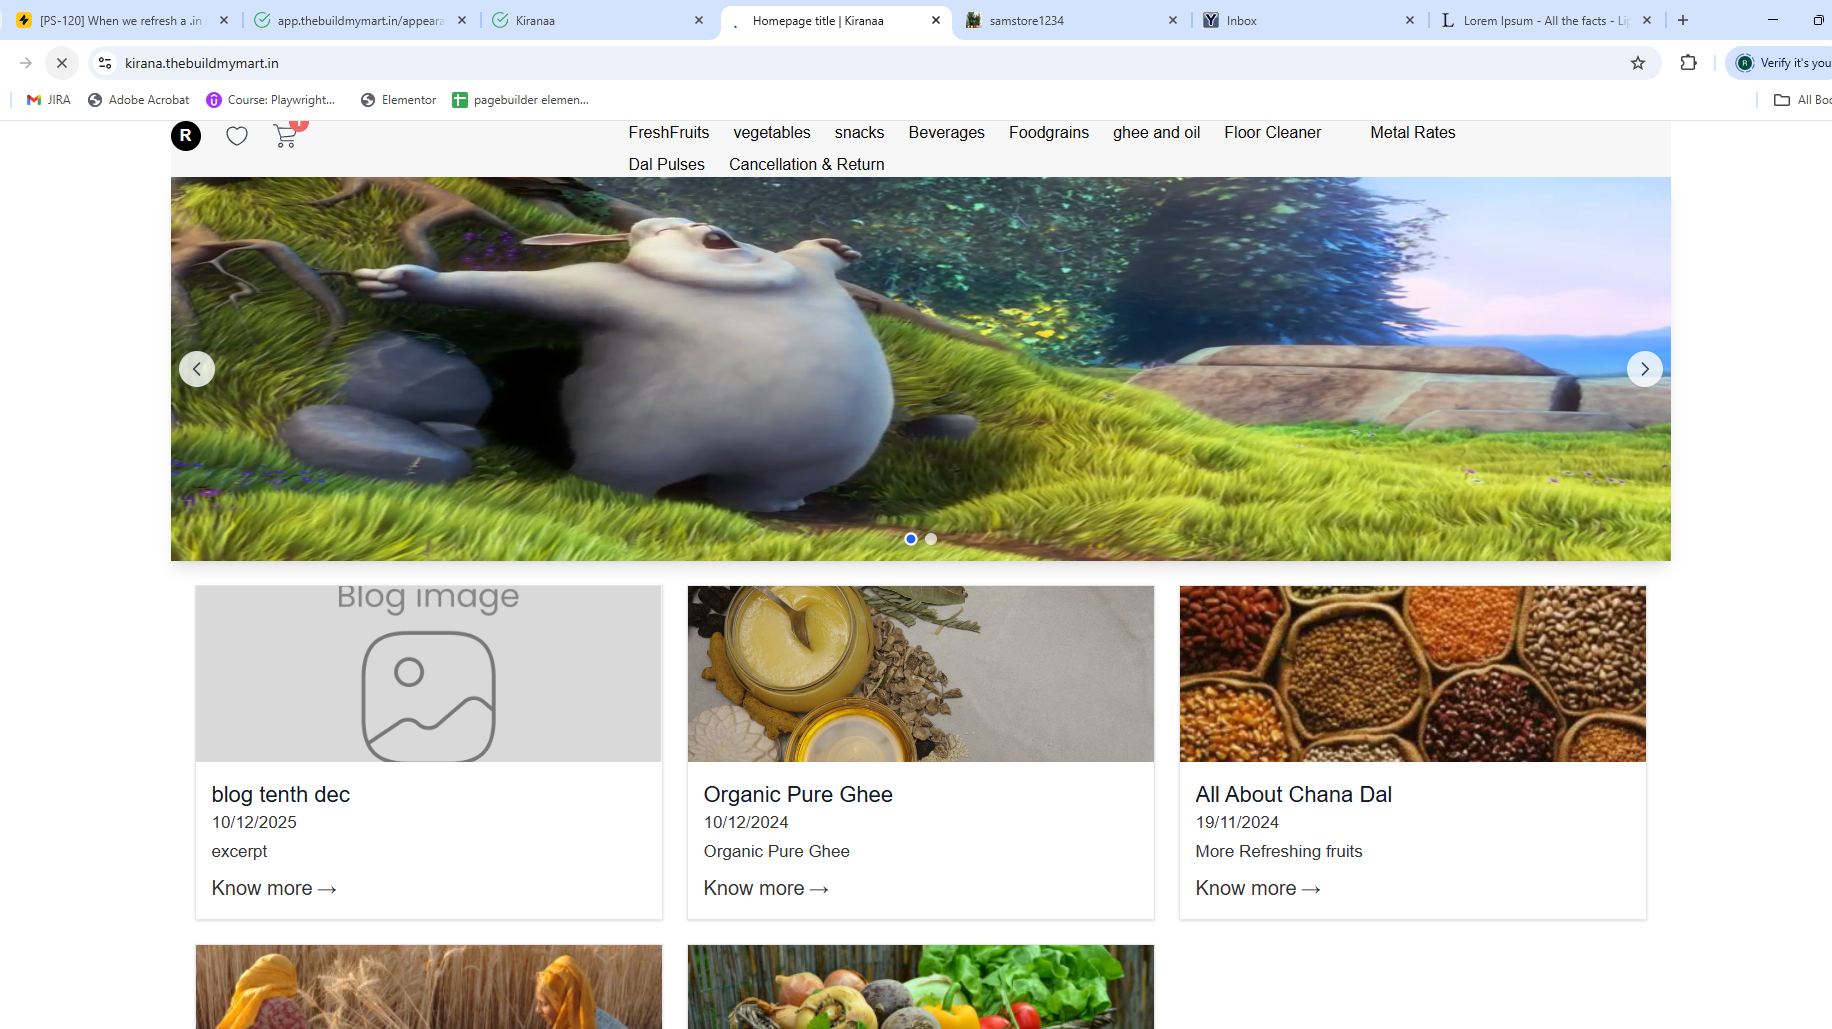
Task: Open the wheat harvest blog image
Action: pyautogui.click(x=429, y=987)
